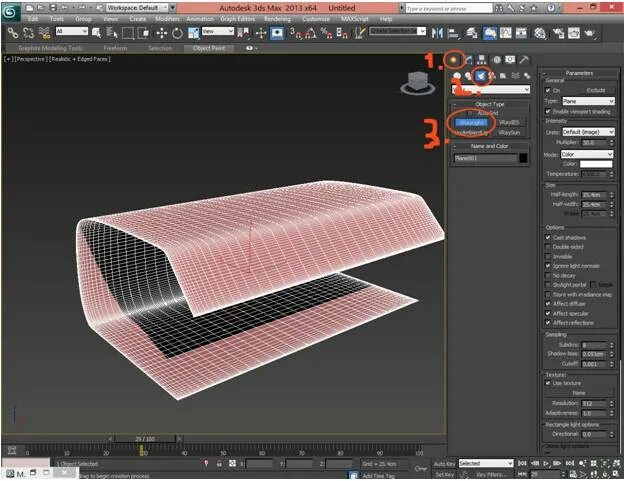
Task: Activate the Select and Rotate tool
Action: [x=177, y=33]
